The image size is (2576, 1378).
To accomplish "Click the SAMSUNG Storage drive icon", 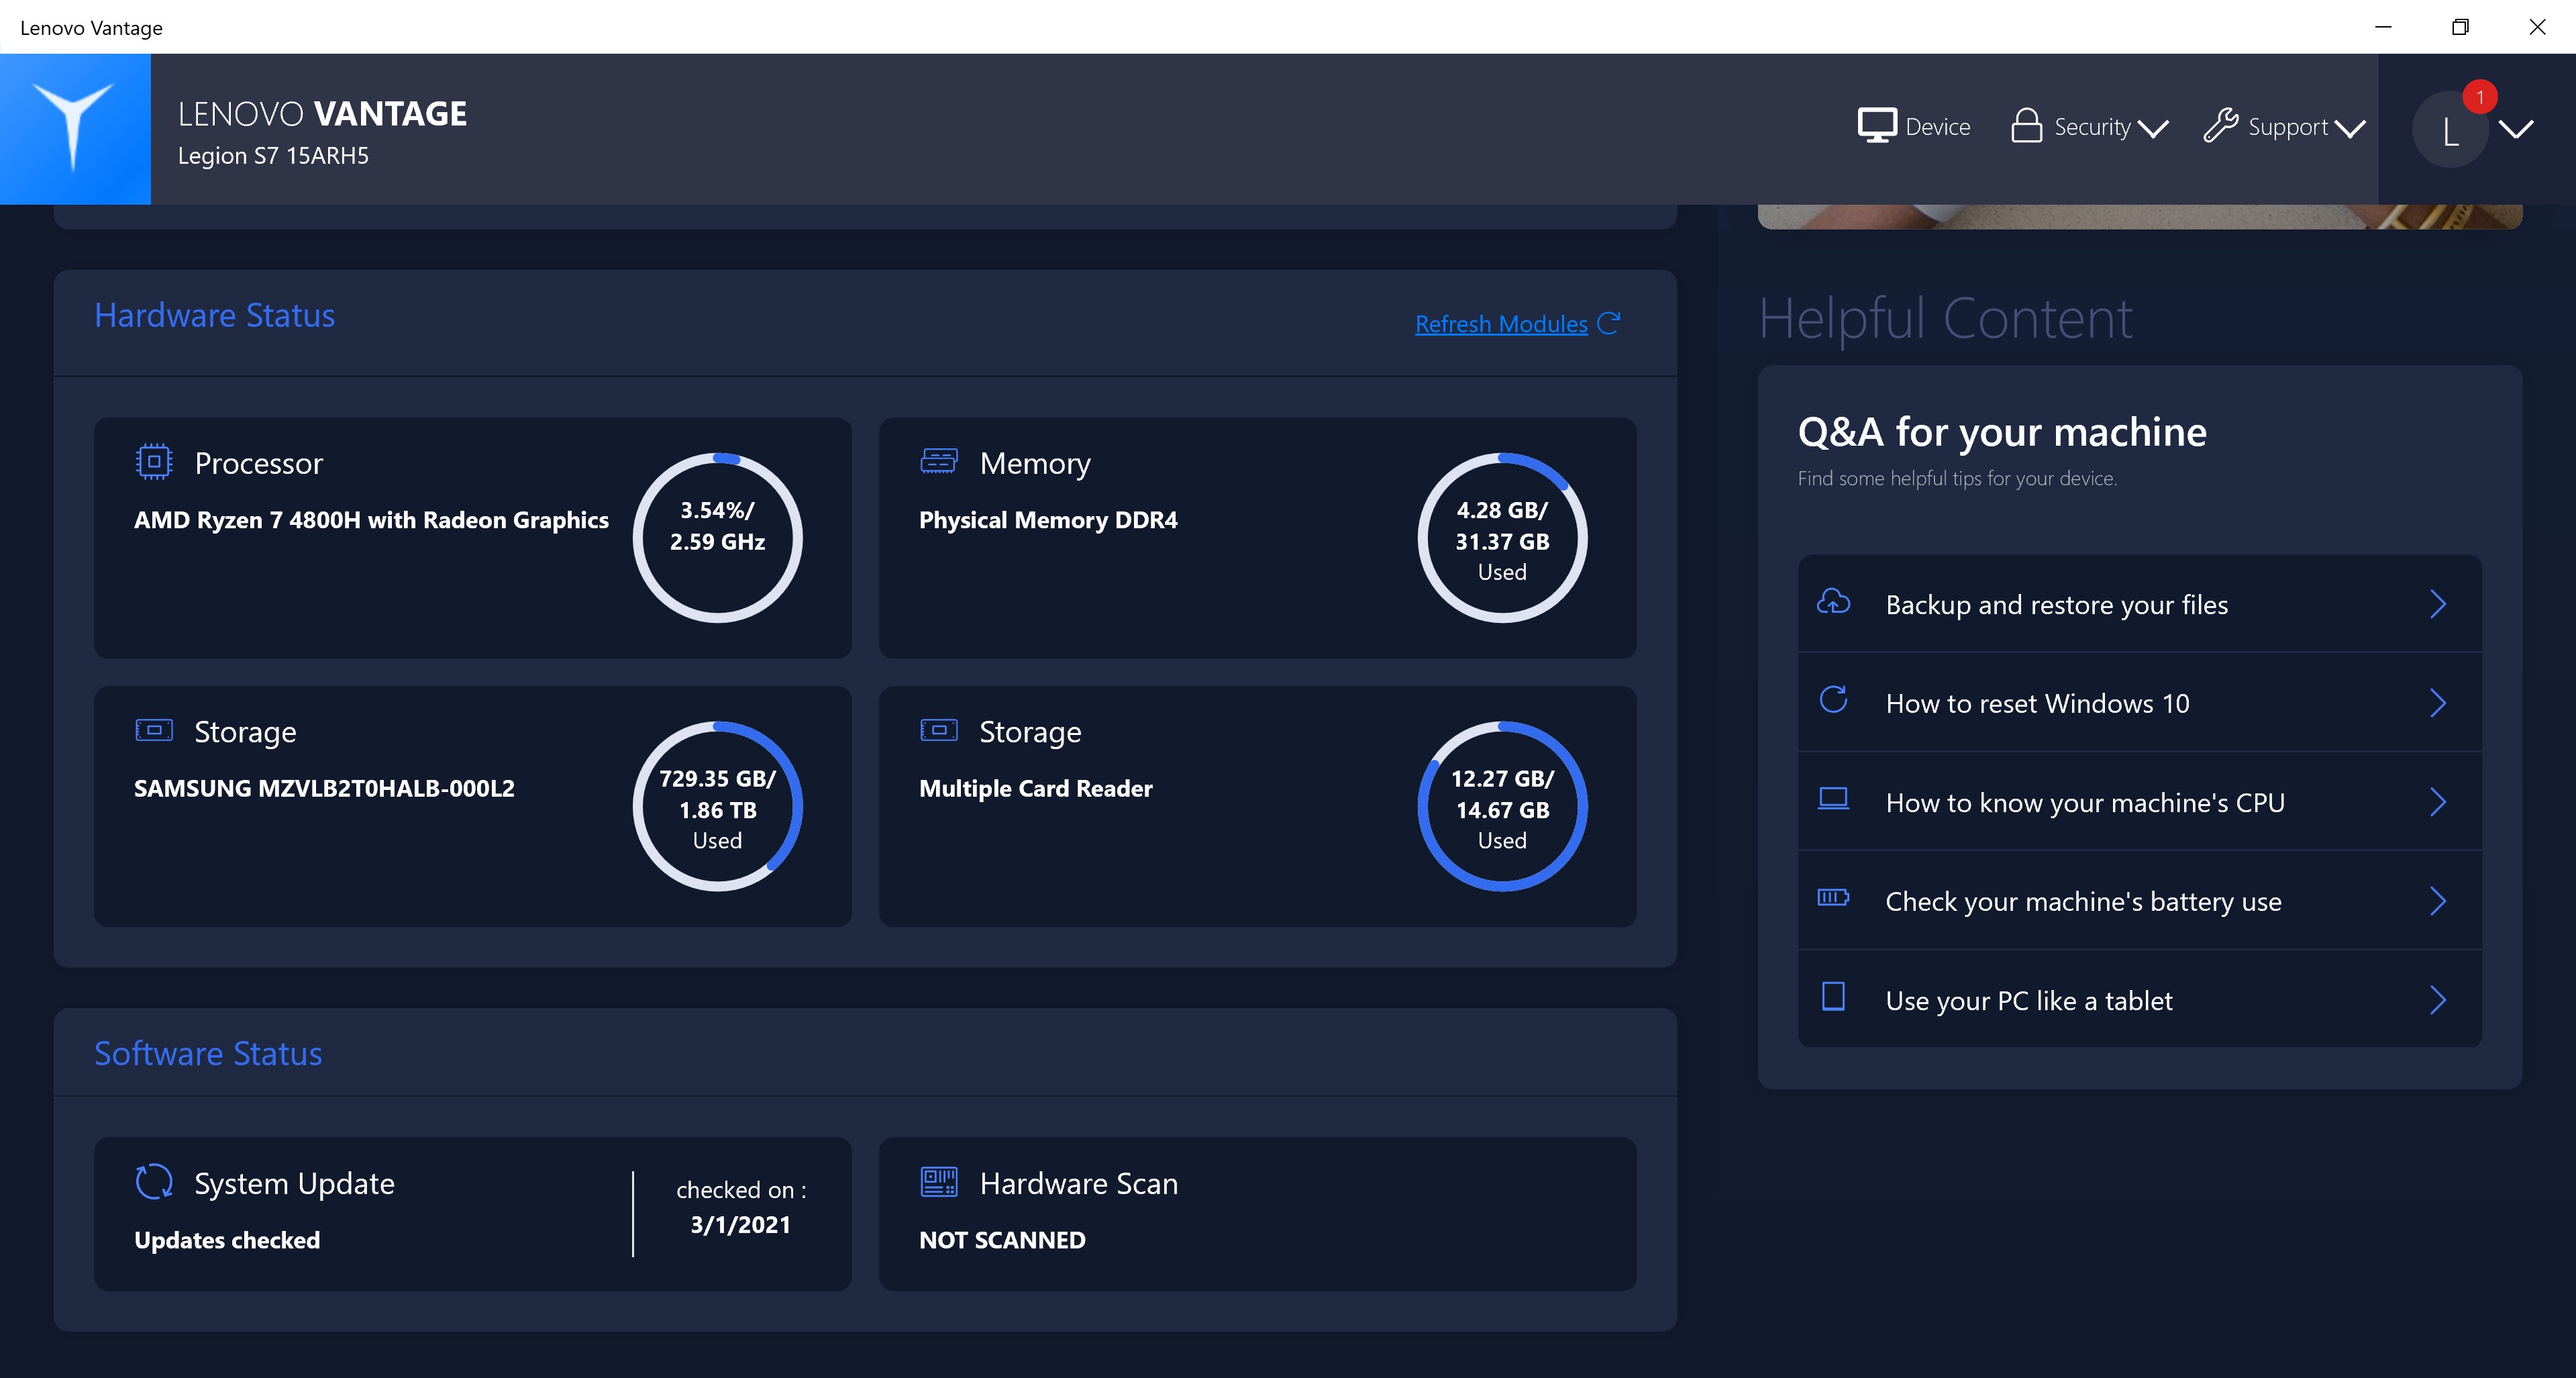I will 154,730.
